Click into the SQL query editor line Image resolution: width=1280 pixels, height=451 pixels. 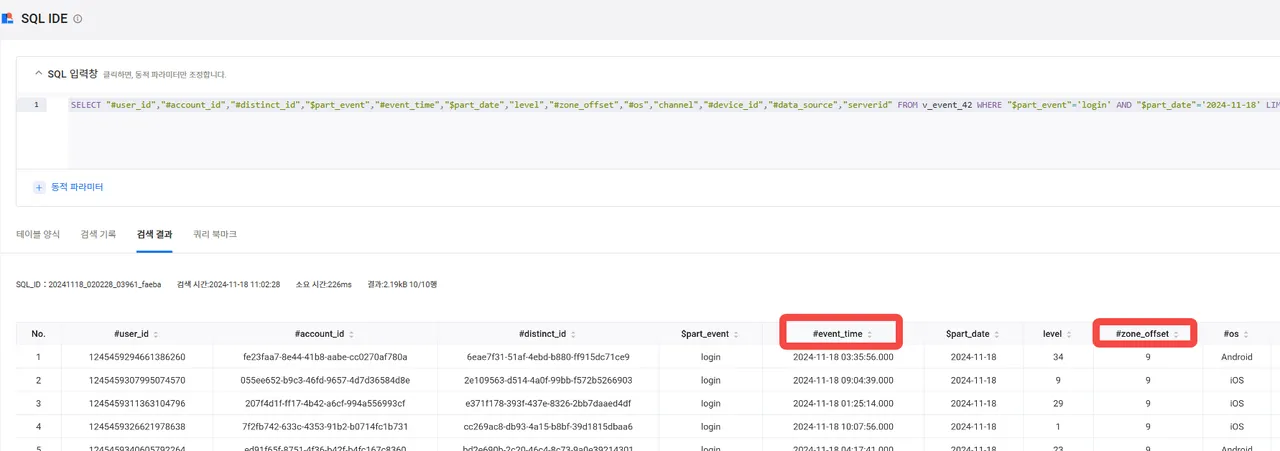tap(674, 105)
